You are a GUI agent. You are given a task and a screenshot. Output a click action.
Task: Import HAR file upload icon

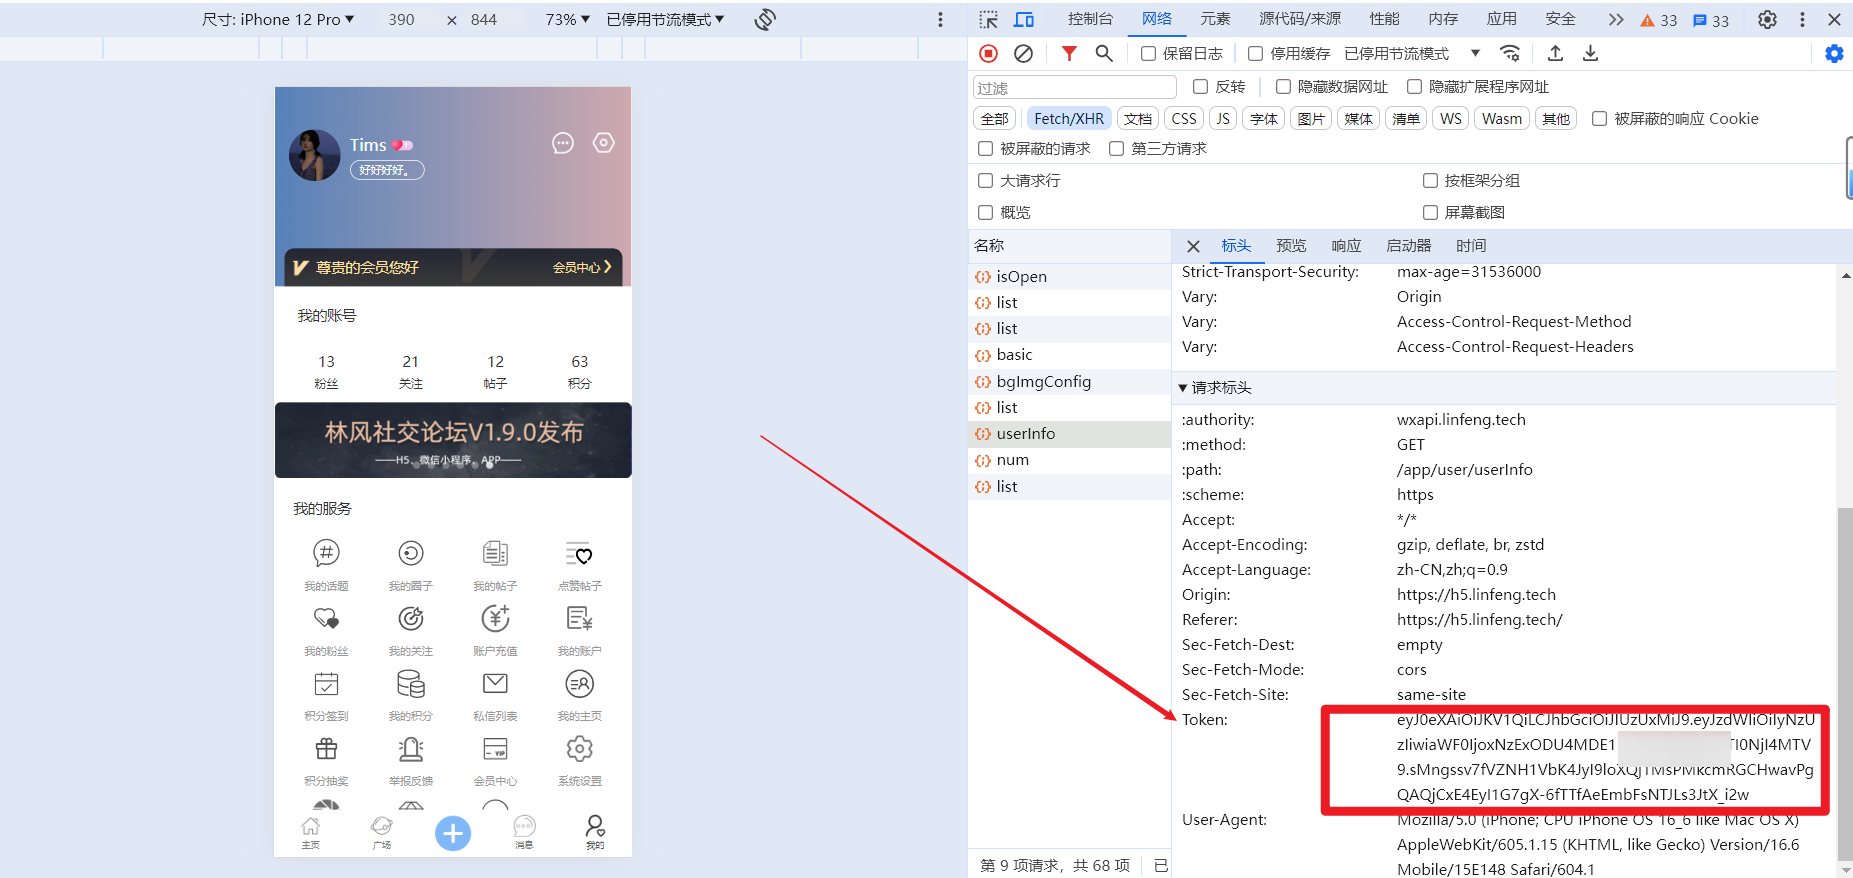point(1555,53)
